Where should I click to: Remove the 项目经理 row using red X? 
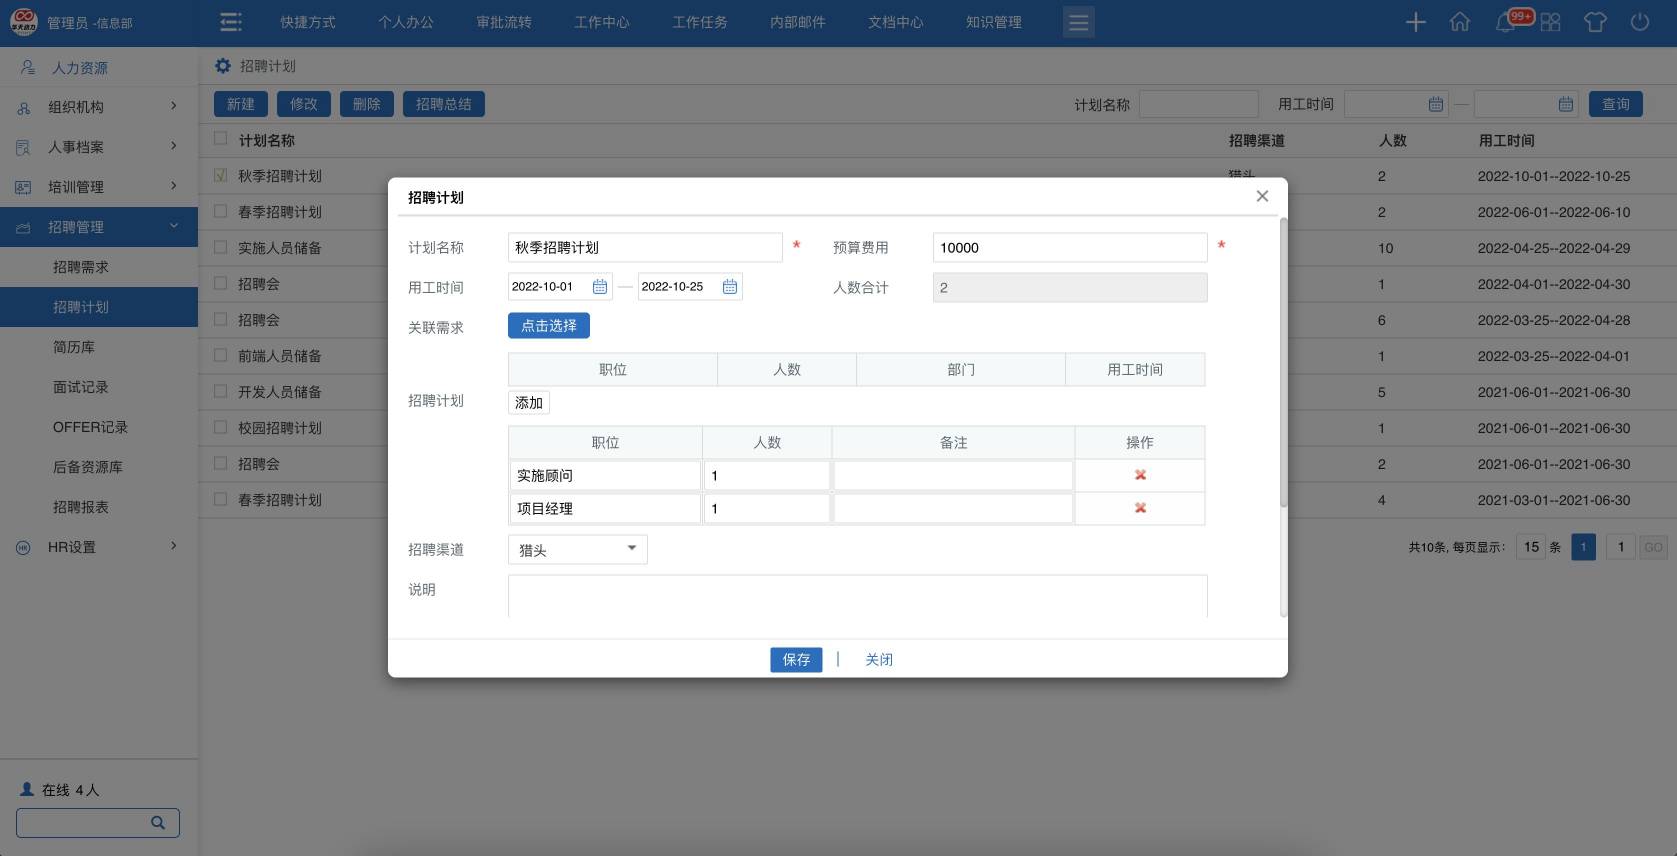pyautogui.click(x=1140, y=508)
